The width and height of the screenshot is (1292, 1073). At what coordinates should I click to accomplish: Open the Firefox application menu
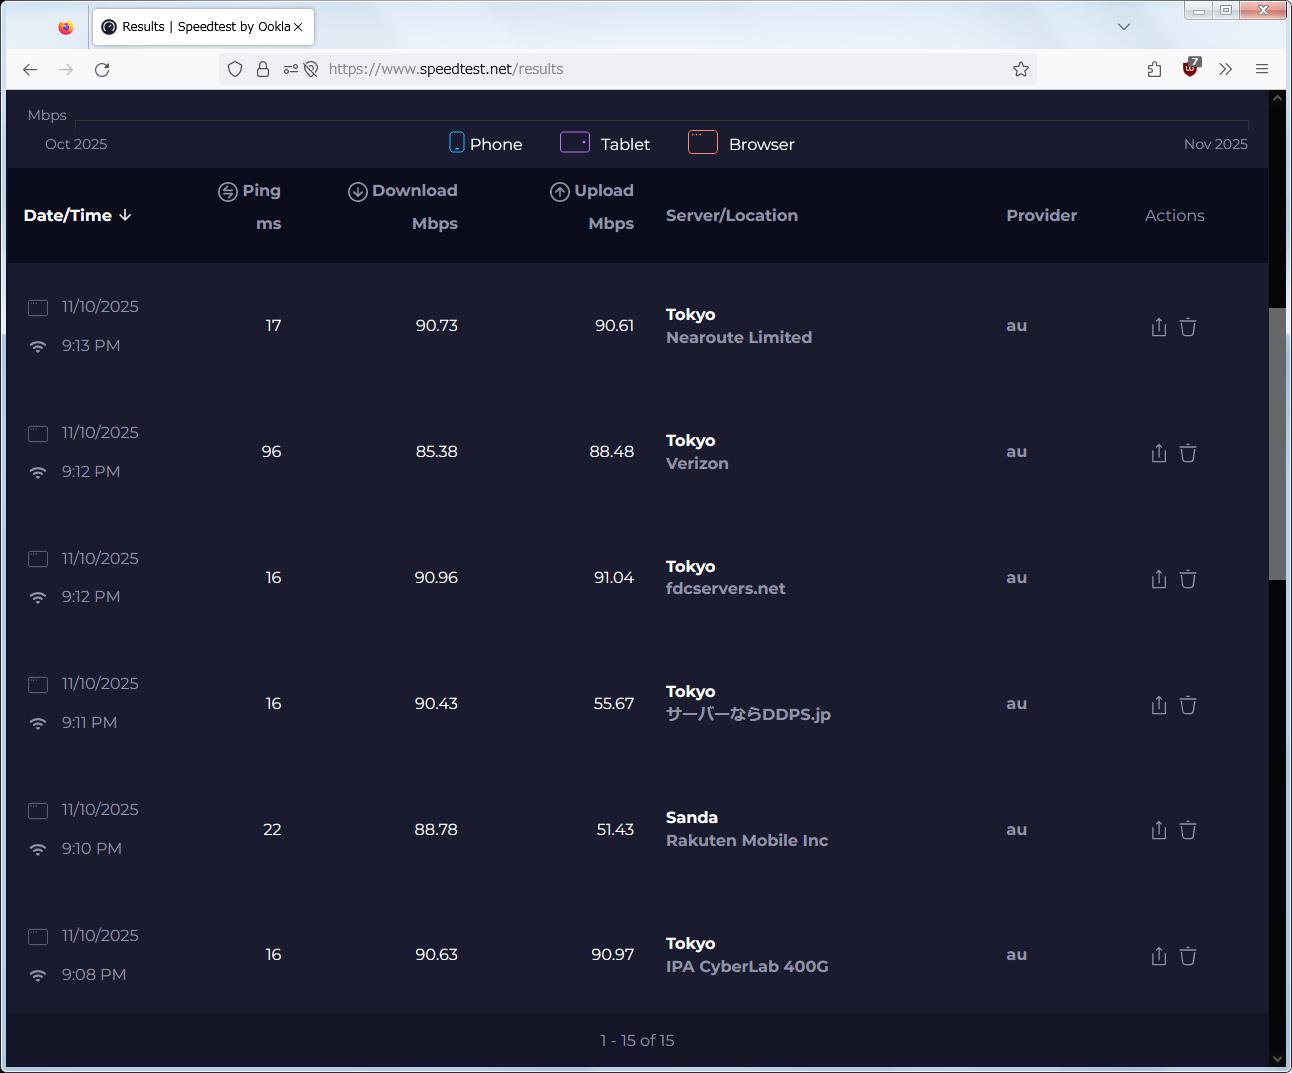point(1262,69)
